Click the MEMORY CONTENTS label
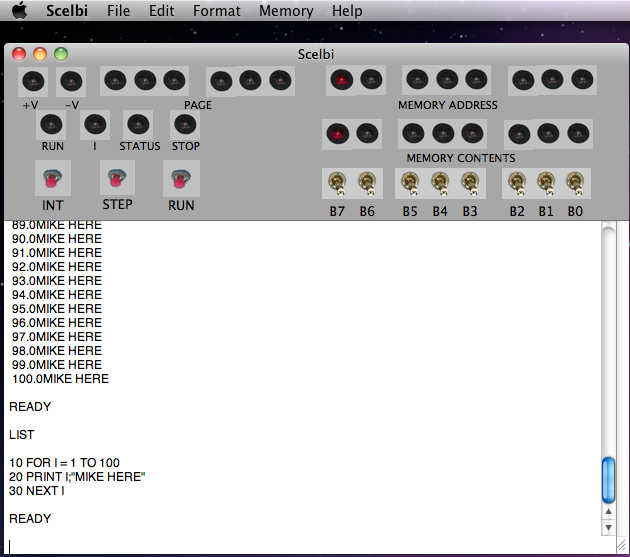The height and width of the screenshot is (557, 630). click(x=461, y=158)
